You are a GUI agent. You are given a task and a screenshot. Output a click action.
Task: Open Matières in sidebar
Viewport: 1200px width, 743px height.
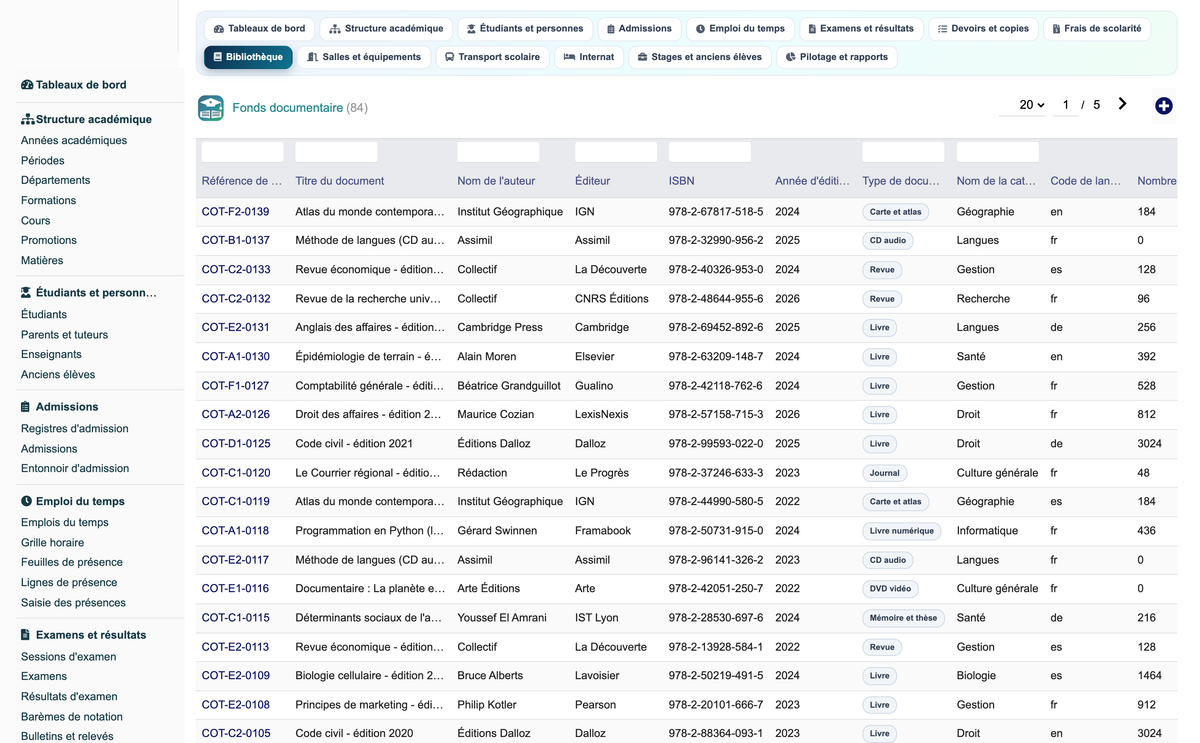click(x=42, y=260)
